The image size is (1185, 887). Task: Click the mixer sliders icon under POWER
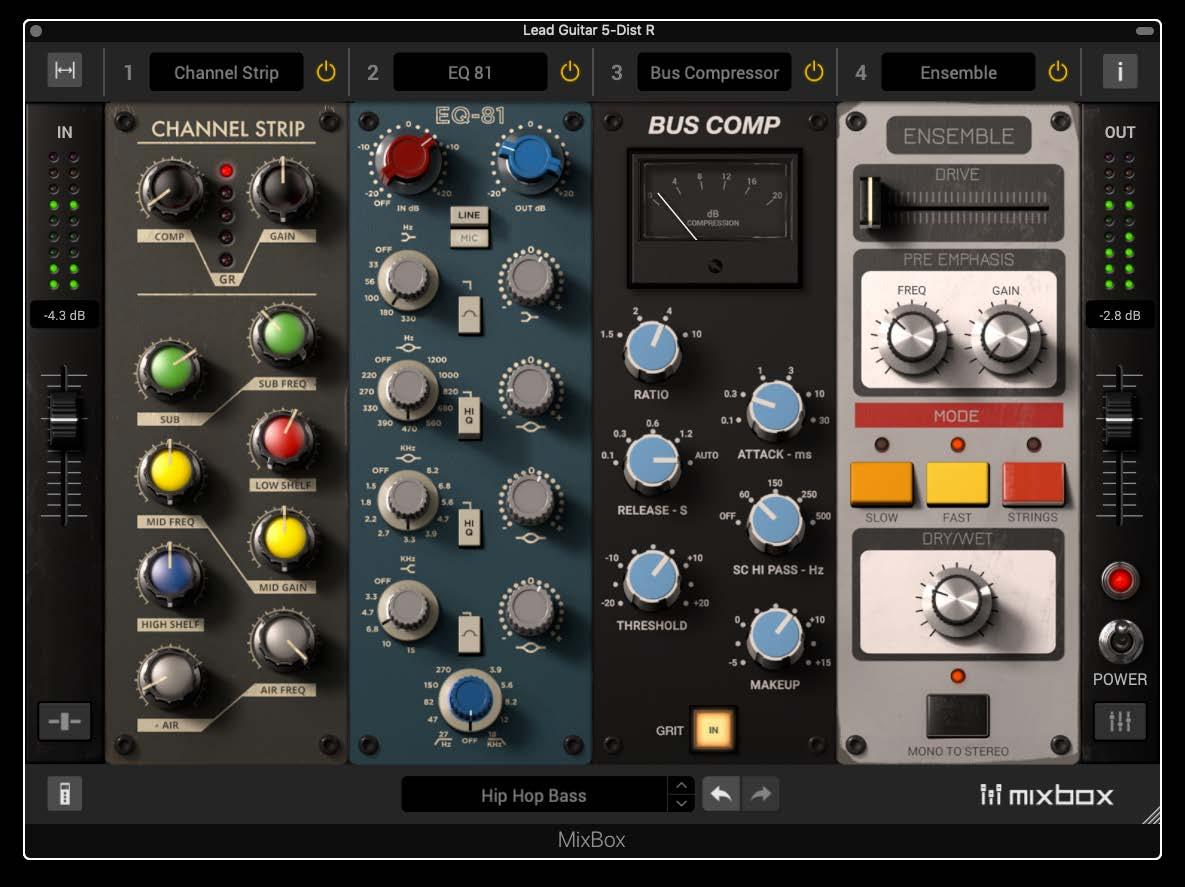(1120, 722)
